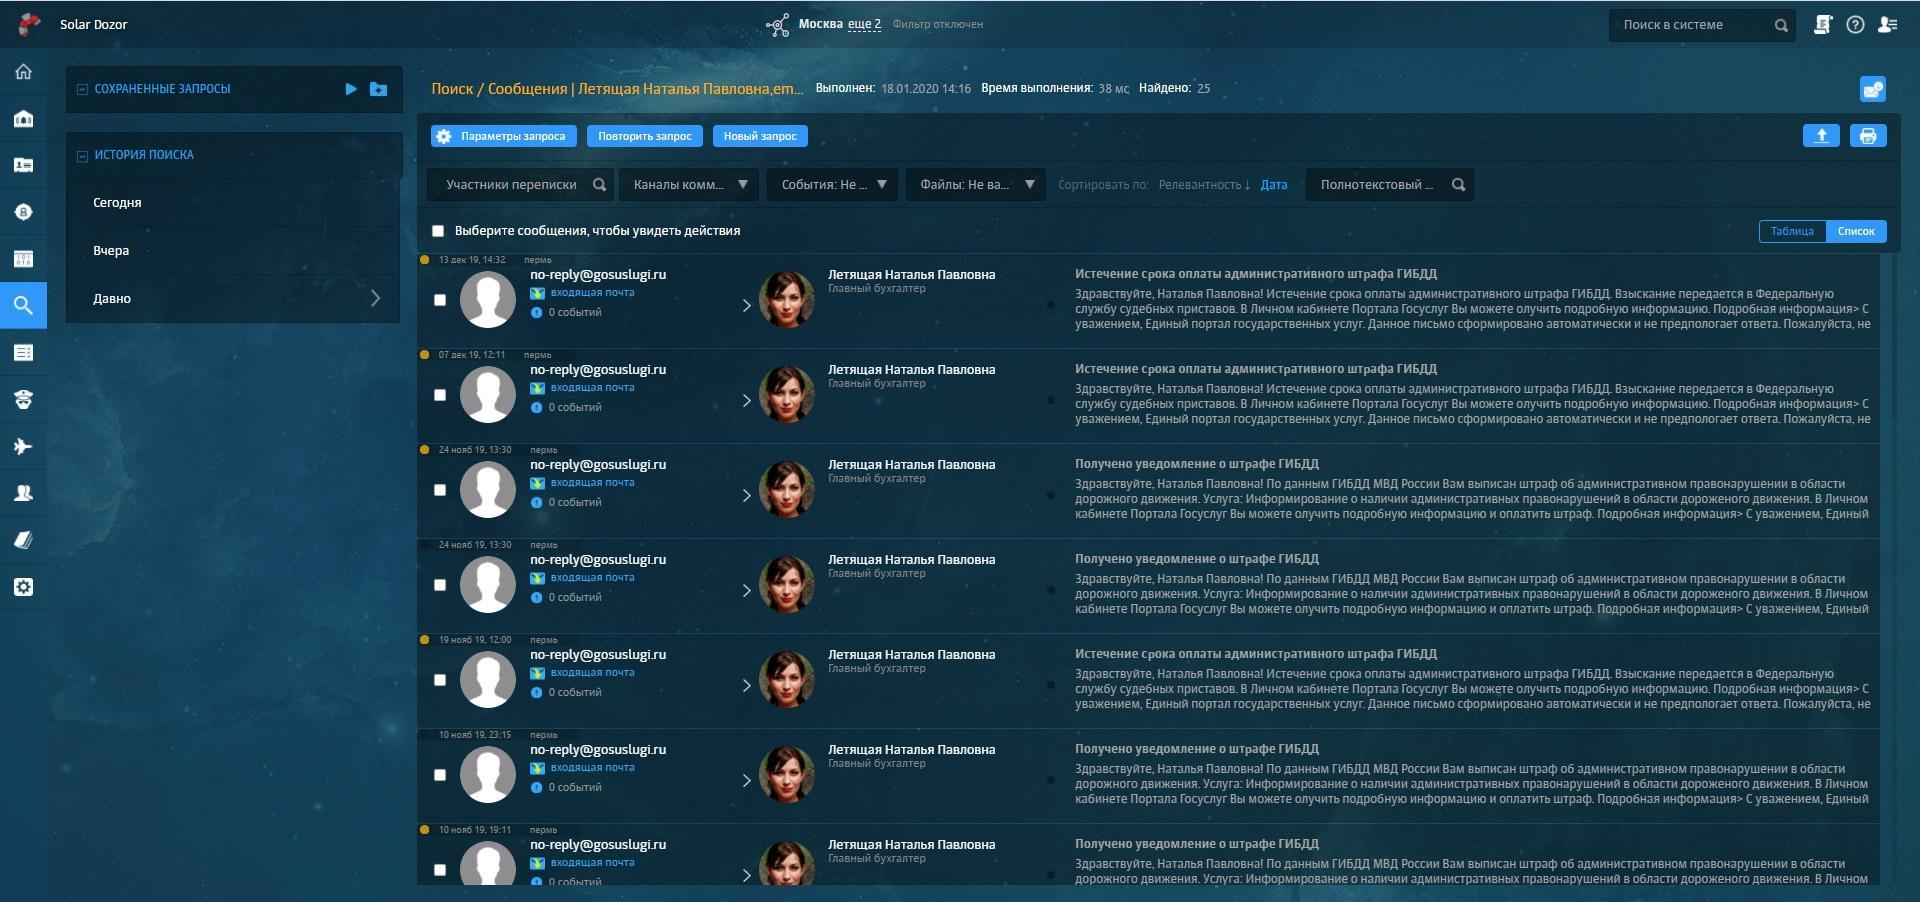Screen dimensions: 1920x902
Task: Open the help question mark icon
Action: (1855, 25)
